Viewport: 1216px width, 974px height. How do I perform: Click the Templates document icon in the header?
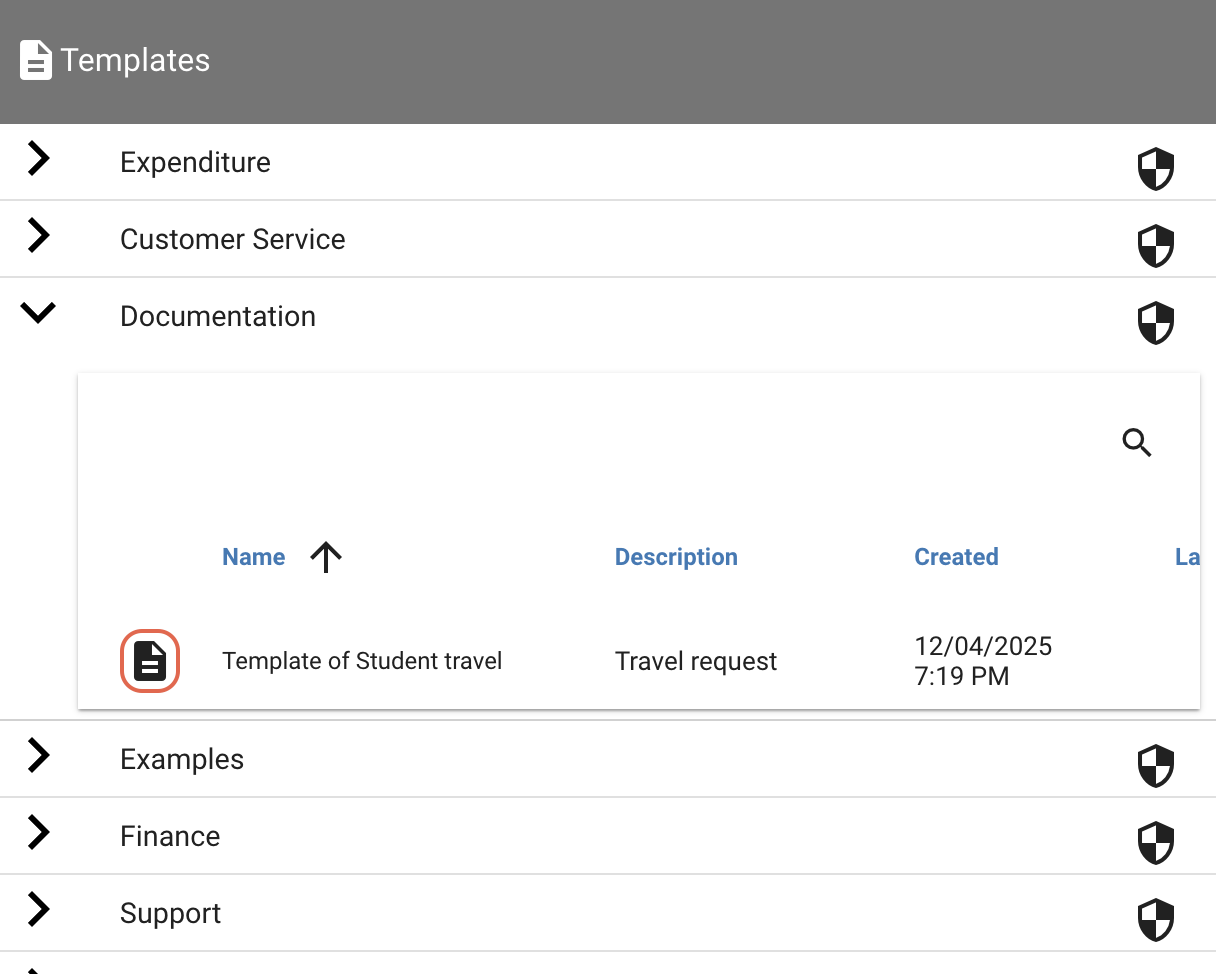click(36, 60)
